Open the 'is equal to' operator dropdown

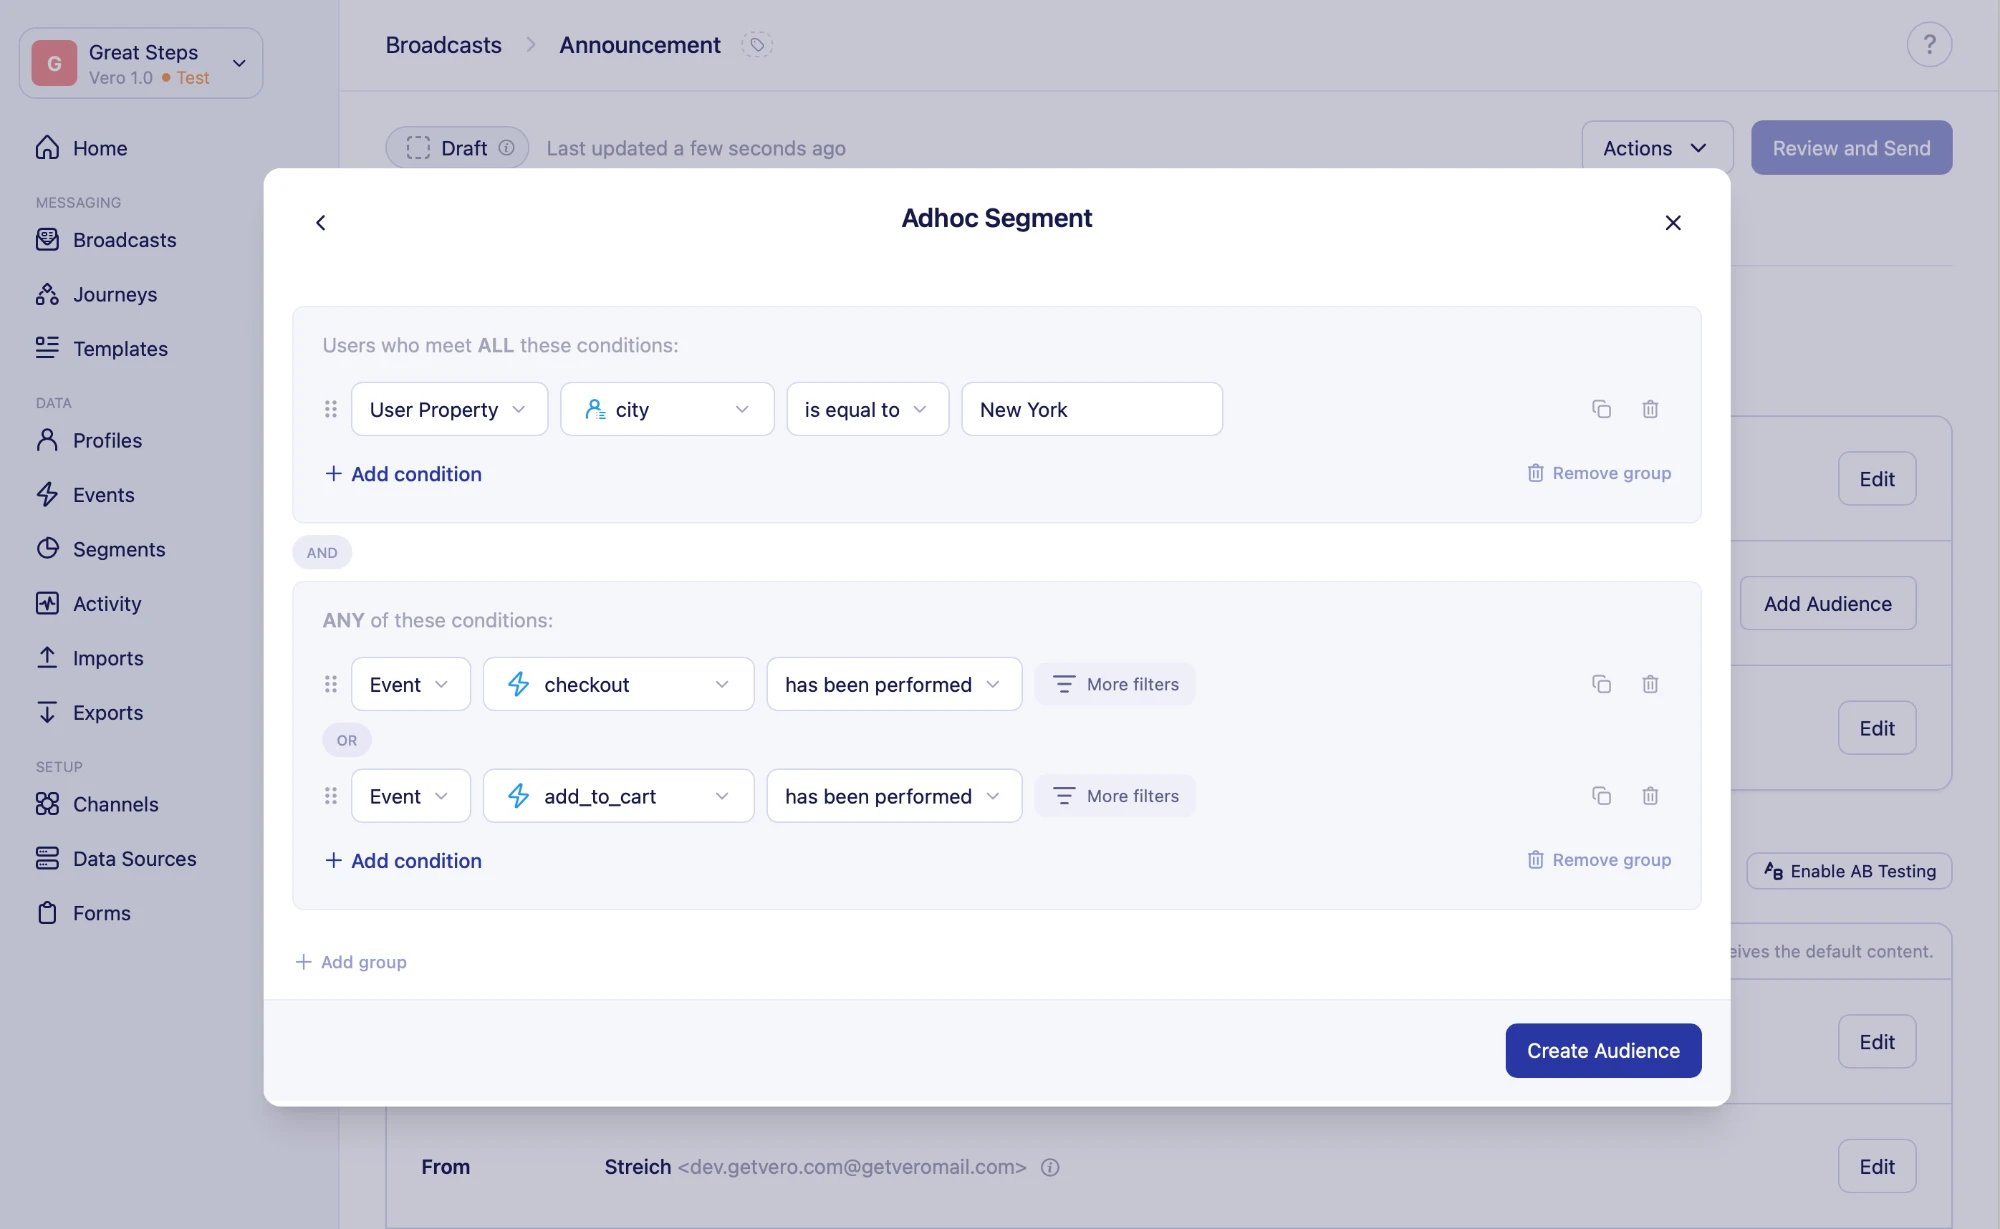867,409
